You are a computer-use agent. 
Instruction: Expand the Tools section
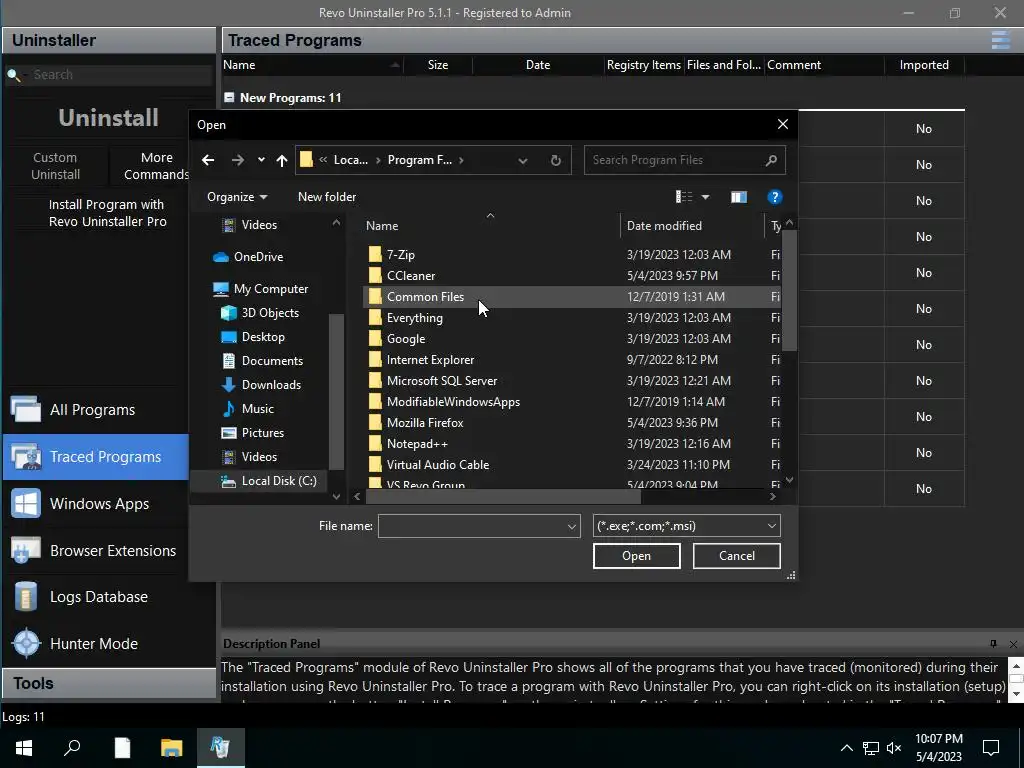tap(108, 684)
